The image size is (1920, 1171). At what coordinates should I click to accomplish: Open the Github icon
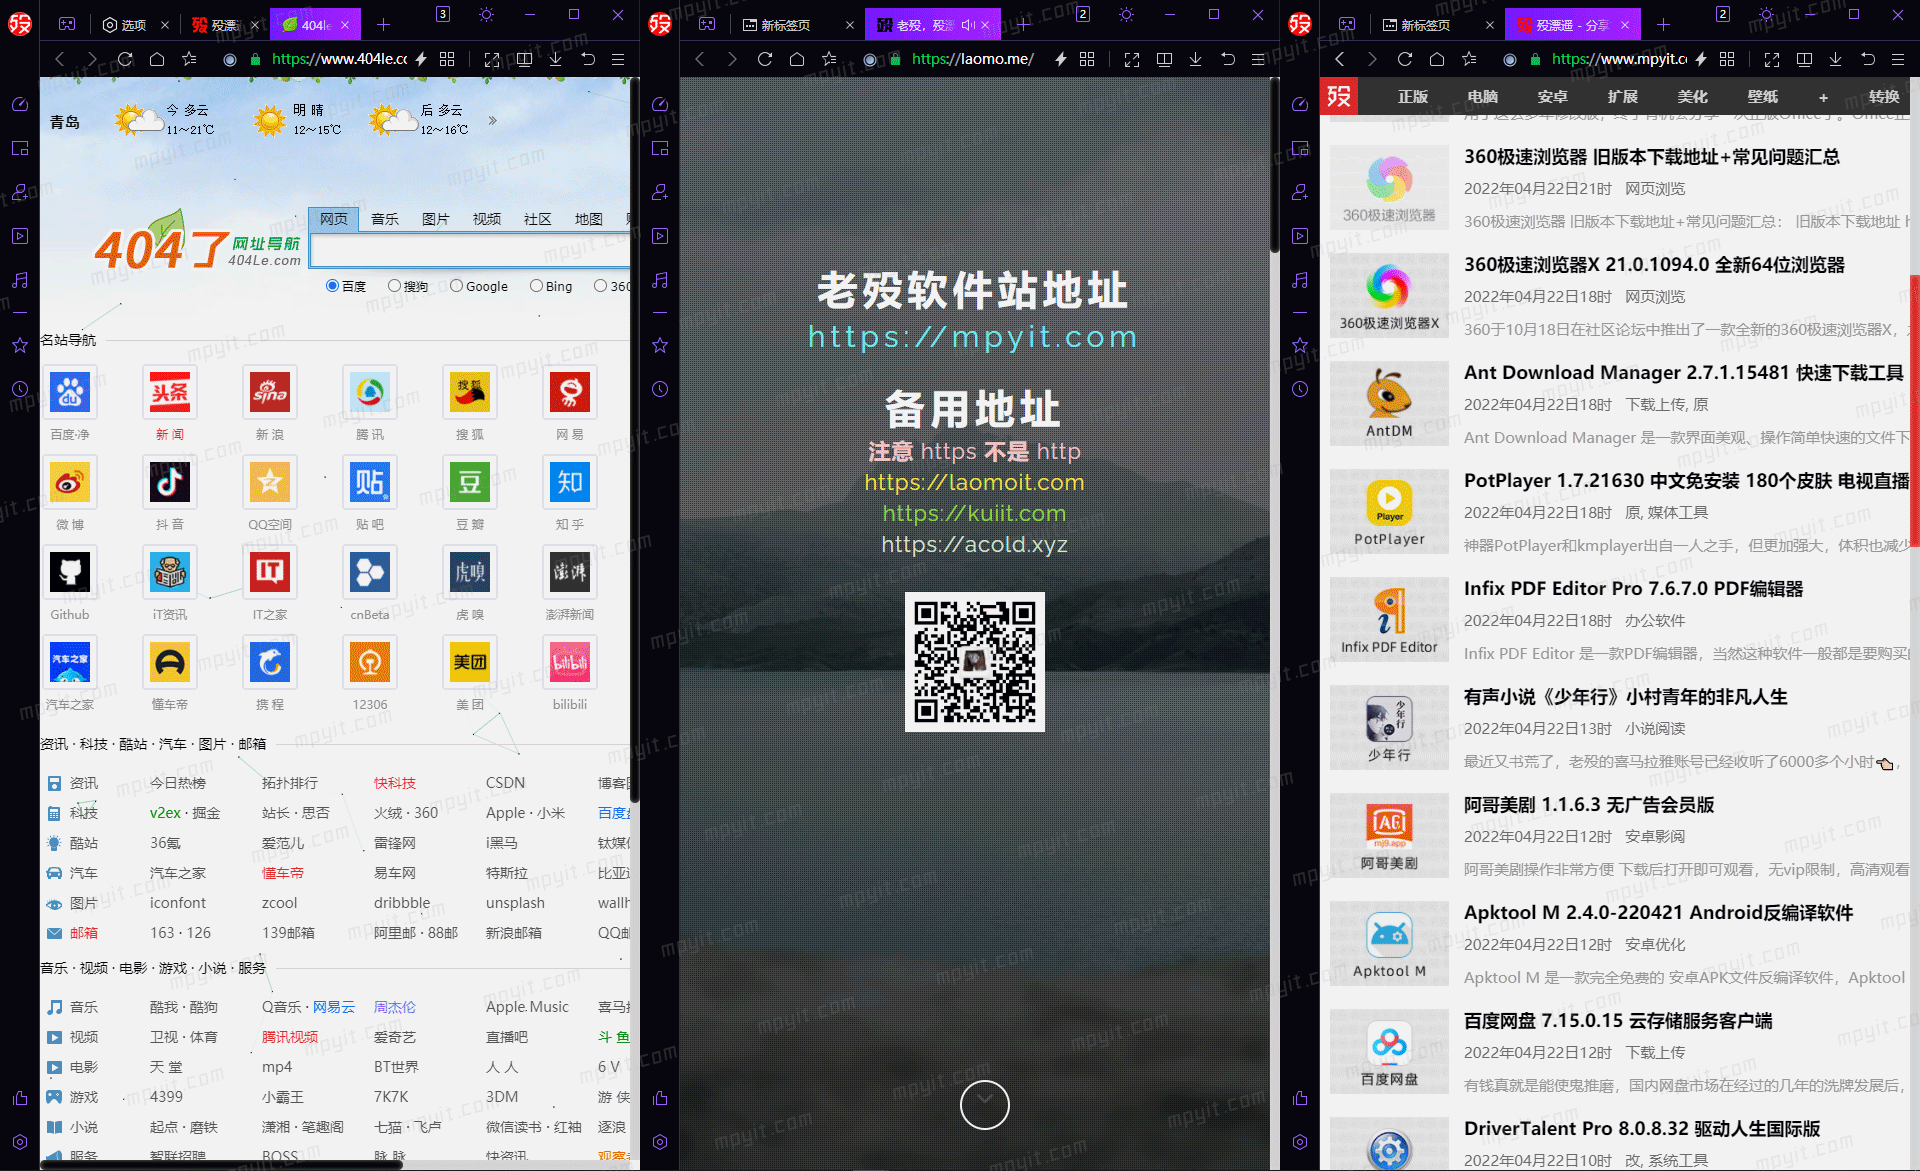point(70,572)
